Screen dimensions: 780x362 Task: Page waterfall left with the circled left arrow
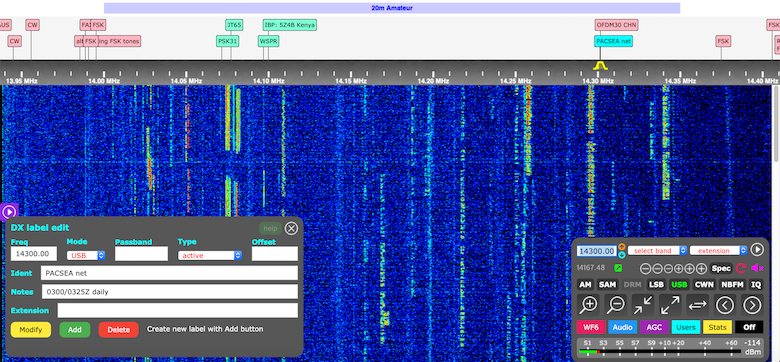pos(725,304)
